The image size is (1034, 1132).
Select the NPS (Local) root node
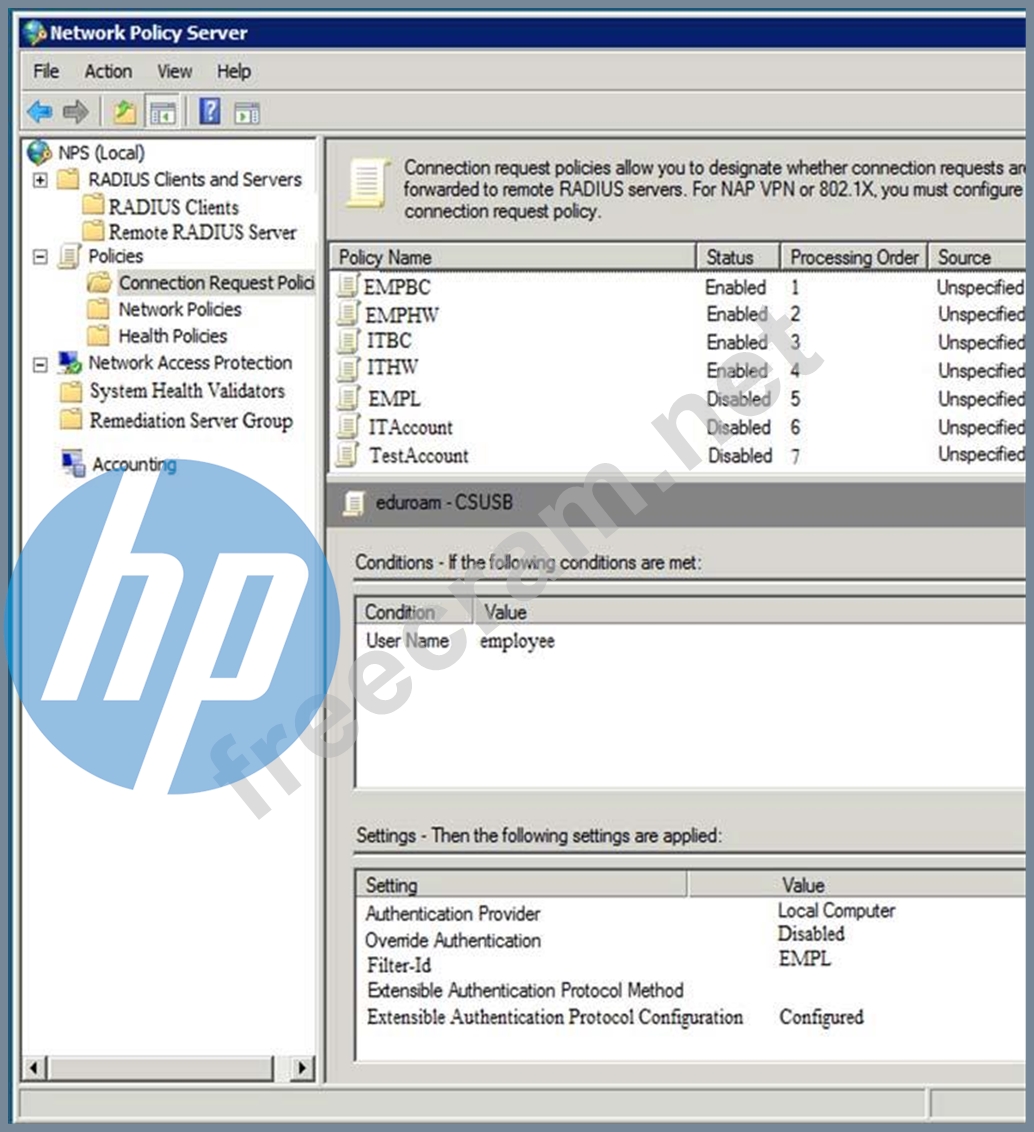[x=101, y=153]
